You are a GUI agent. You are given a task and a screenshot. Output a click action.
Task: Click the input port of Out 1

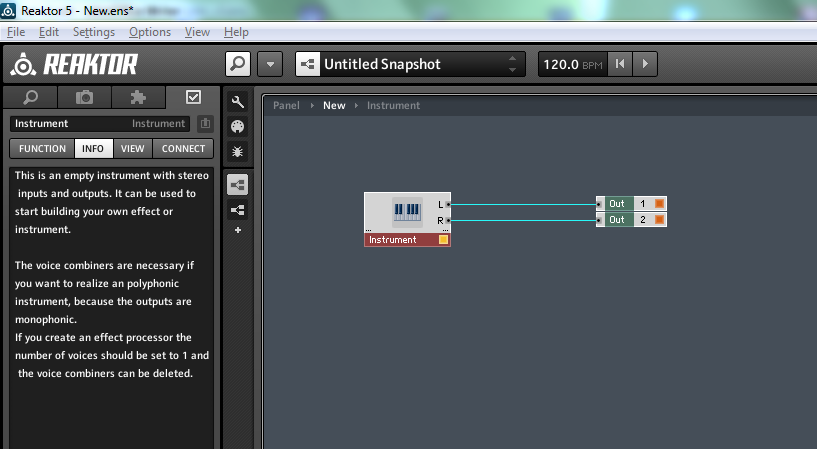[x=599, y=204]
